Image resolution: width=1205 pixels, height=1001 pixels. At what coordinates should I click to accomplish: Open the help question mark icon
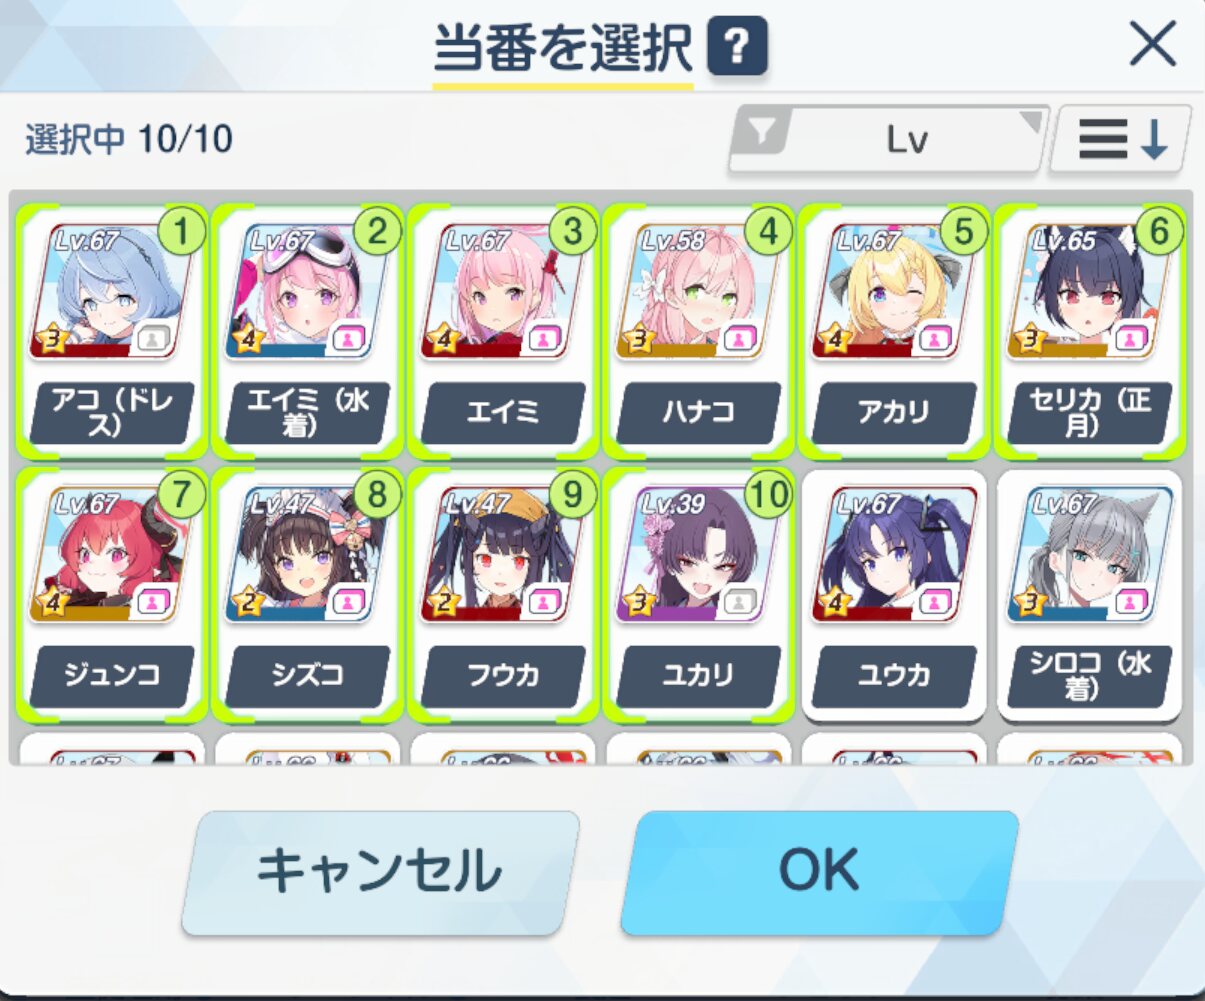click(x=737, y=46)
